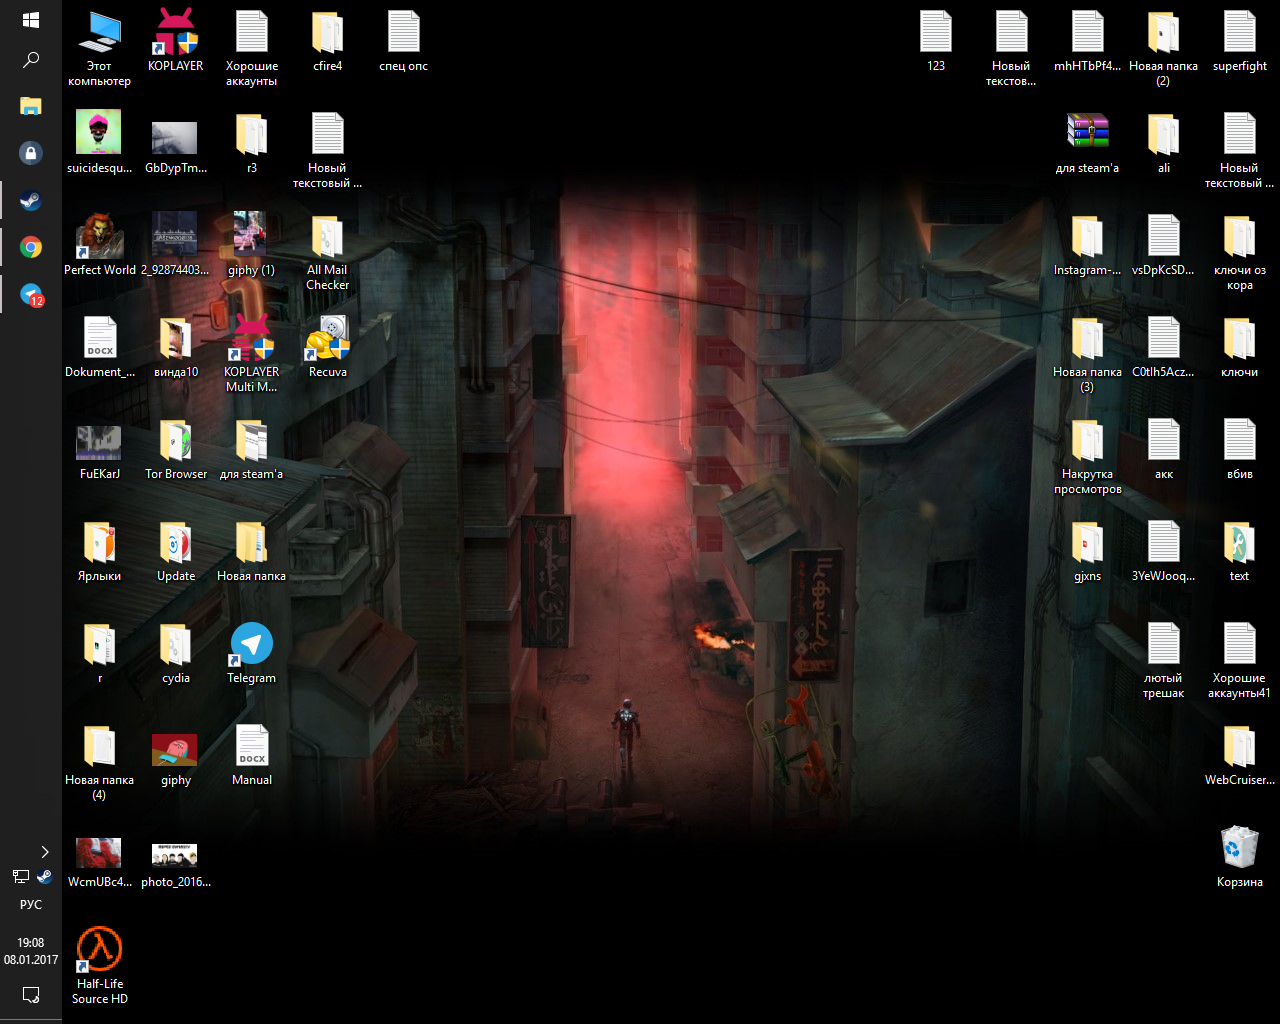
Task: Select the folder named text
Action: [1240, 551]
